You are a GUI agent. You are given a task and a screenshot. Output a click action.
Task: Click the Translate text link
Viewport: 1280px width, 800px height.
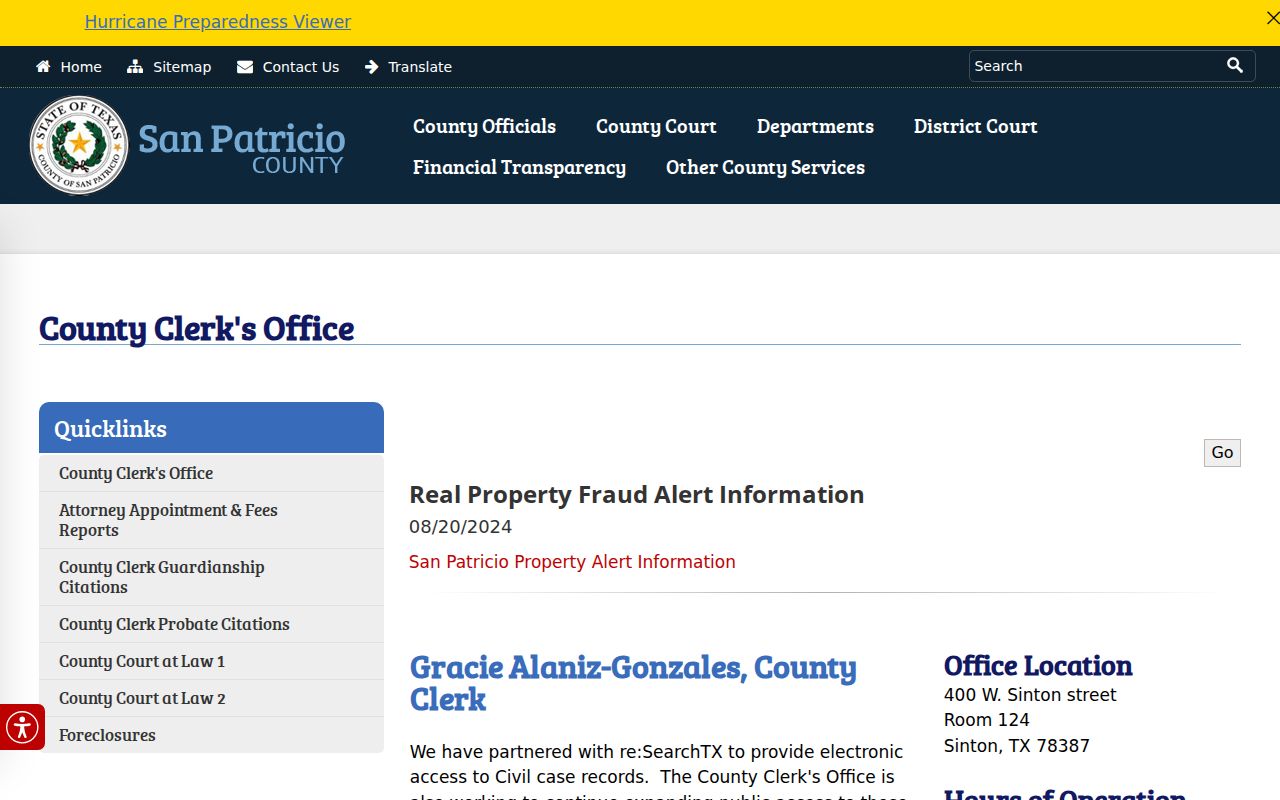(420, 67)
